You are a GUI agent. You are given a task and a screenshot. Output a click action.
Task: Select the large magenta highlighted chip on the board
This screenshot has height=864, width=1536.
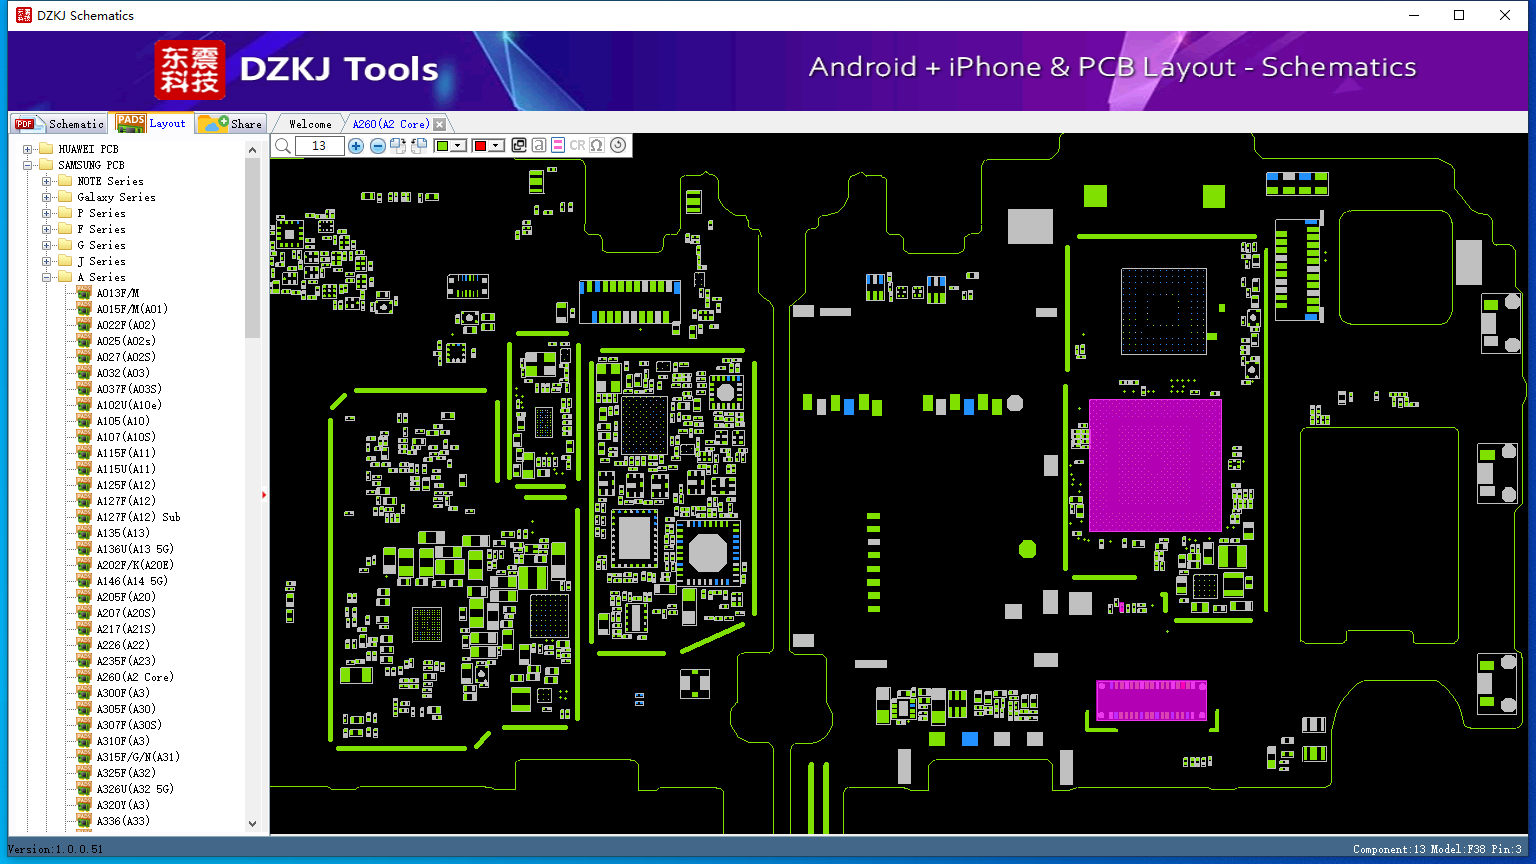point(1155,465)
